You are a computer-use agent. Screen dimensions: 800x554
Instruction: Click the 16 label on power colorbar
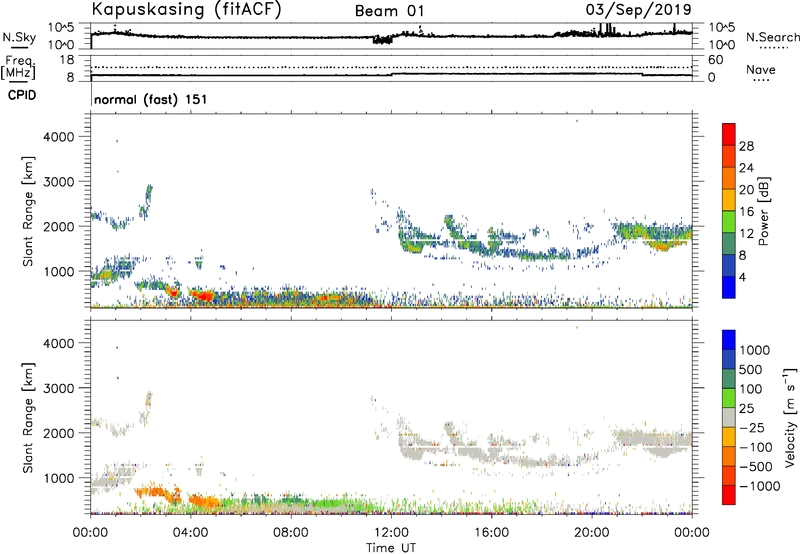746,212
